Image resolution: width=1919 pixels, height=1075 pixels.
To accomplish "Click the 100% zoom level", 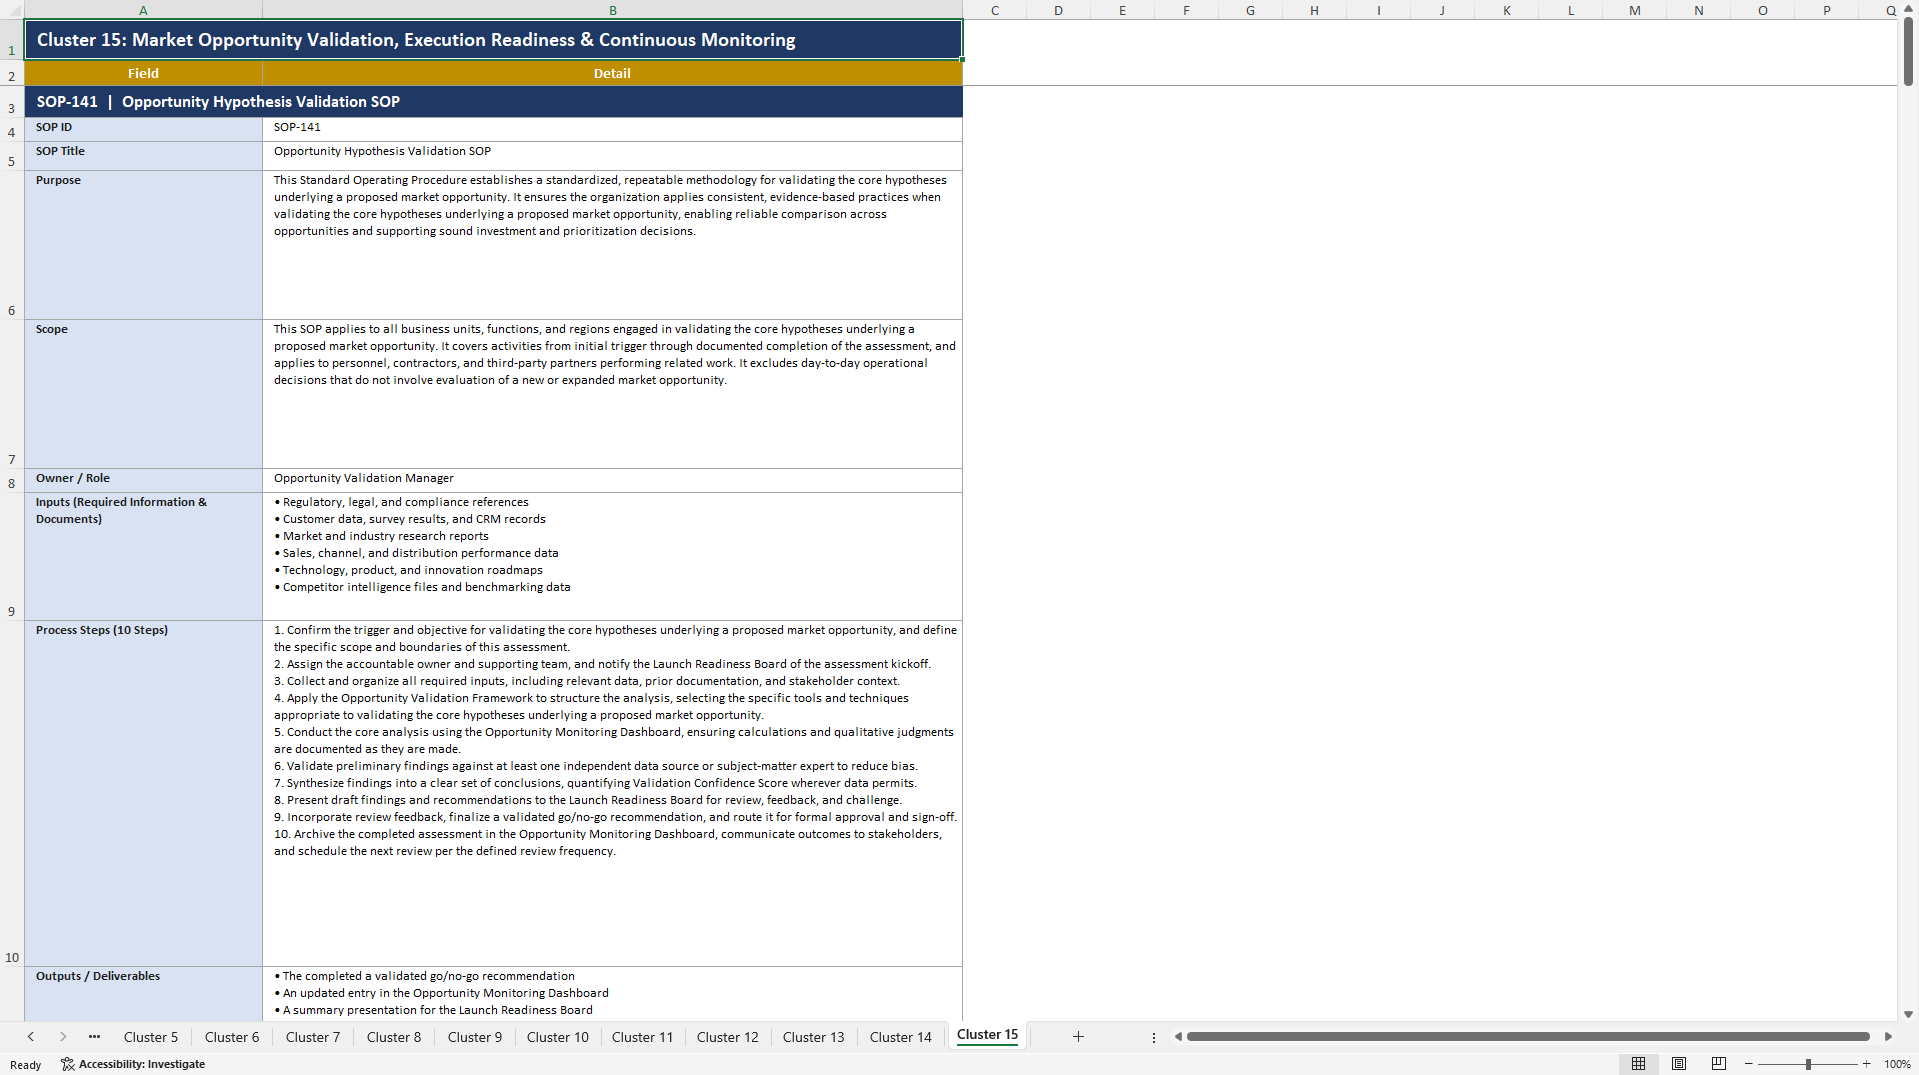I will coord(1897,1064).
